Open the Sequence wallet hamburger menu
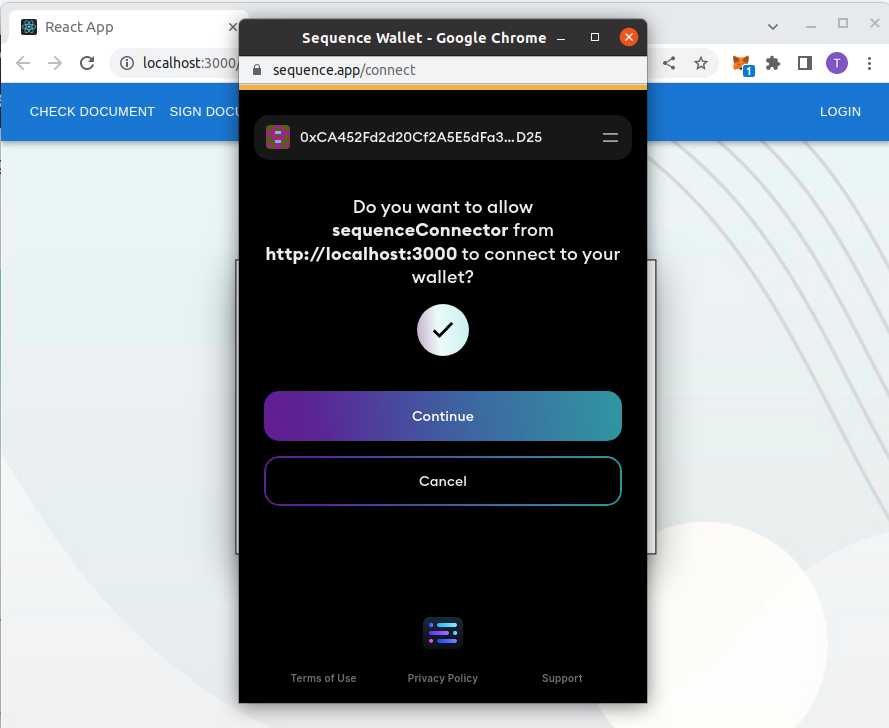This screenshot has height=728, width=889. point(610,137)
